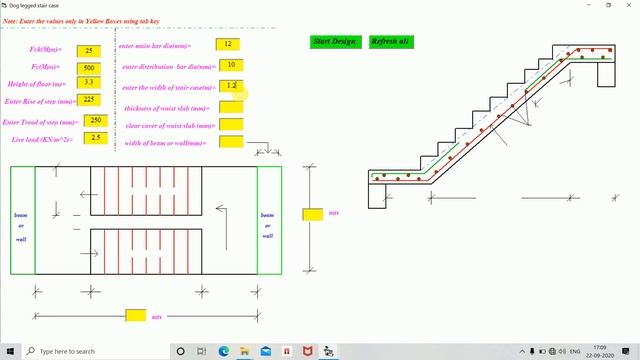Click the 'Live load (KN/m^2)=' label

[42, 140]
